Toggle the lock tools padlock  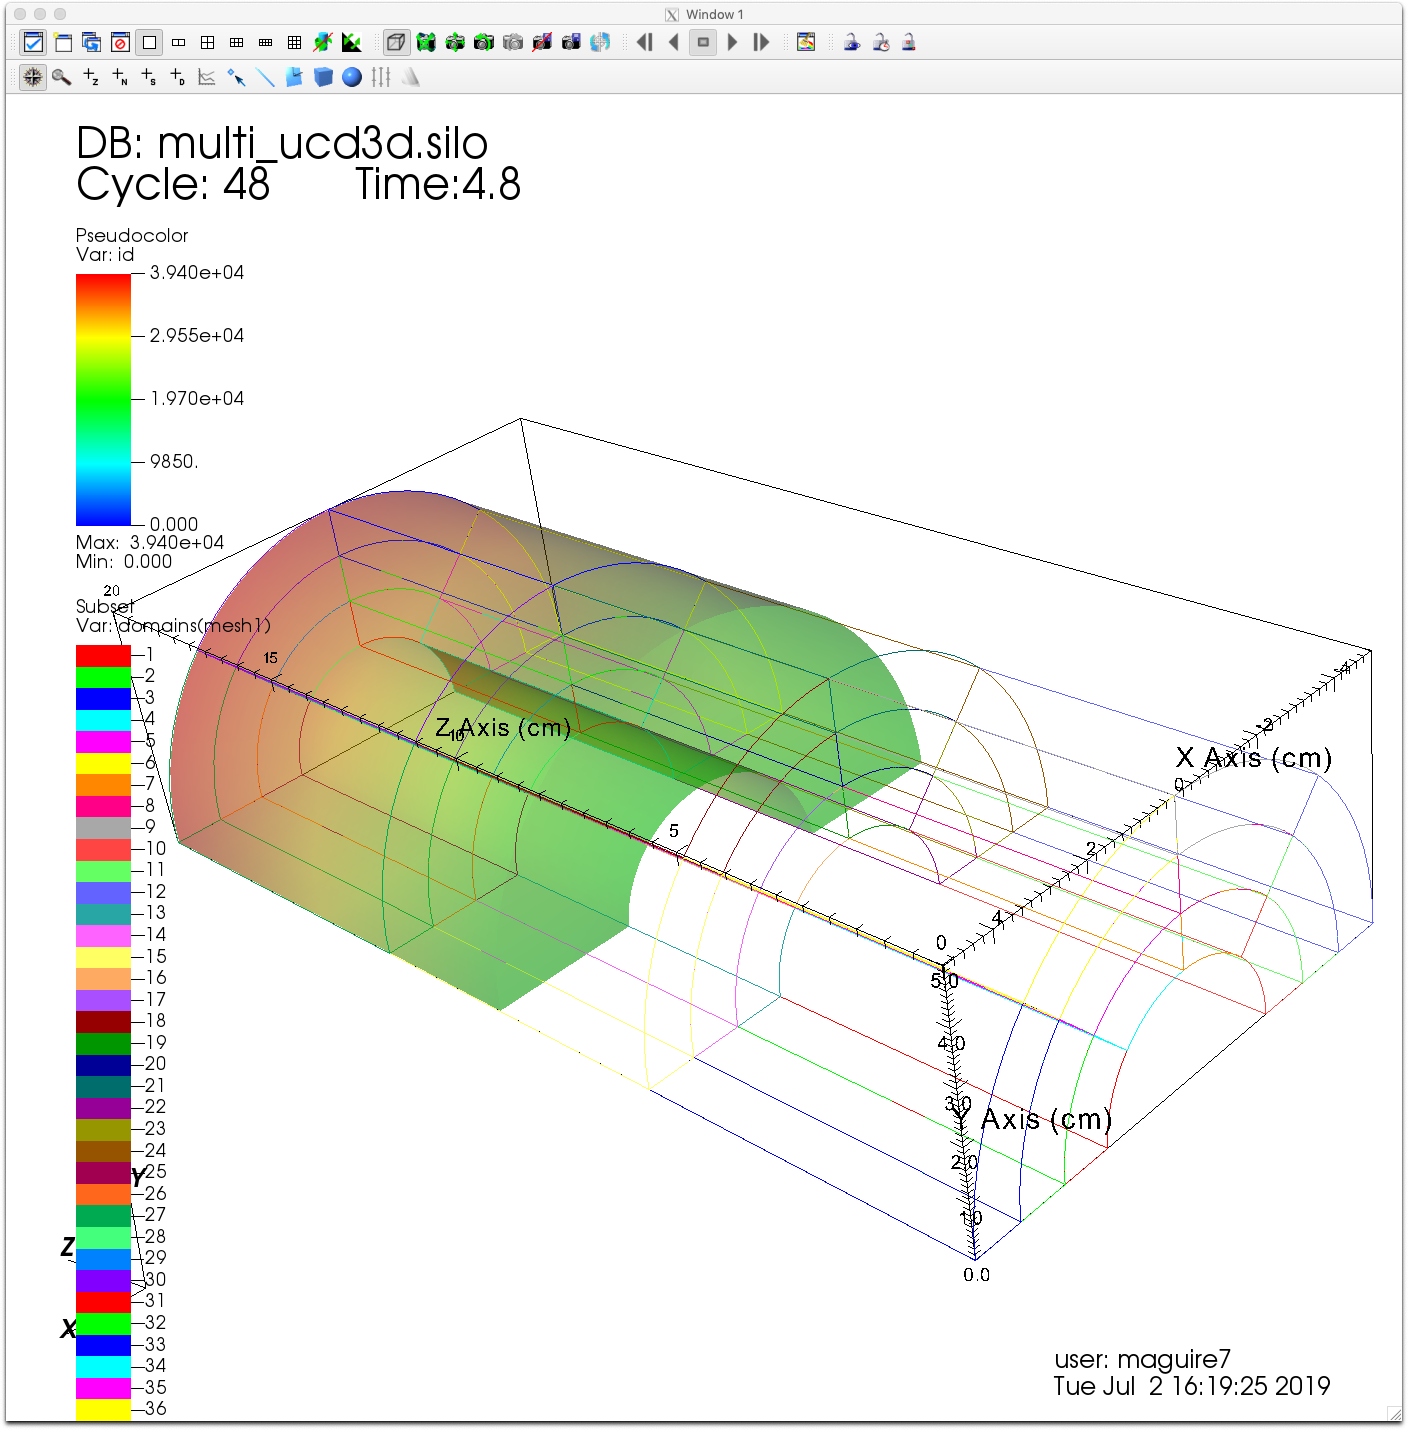[908, 42]
